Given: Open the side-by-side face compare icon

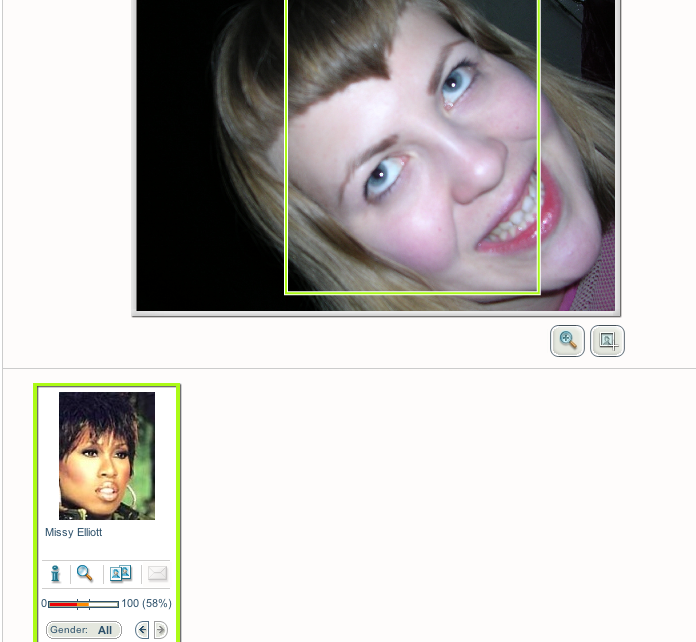Looking at the screenshot, I should pos(120,573).
